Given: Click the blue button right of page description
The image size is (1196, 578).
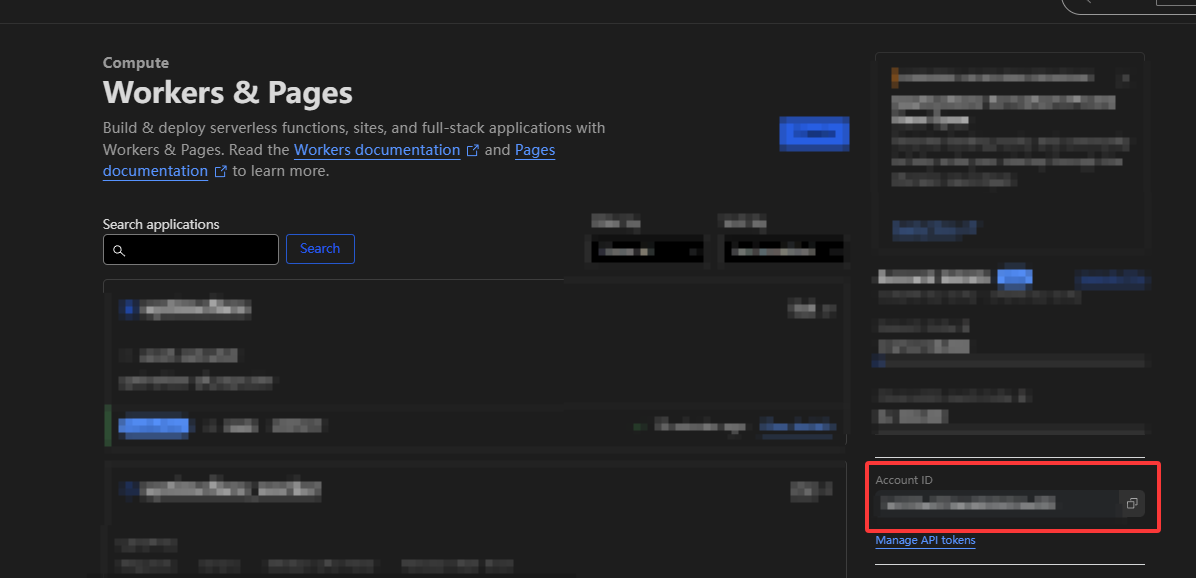Looking at the screenshot, I should click(814, 133).
